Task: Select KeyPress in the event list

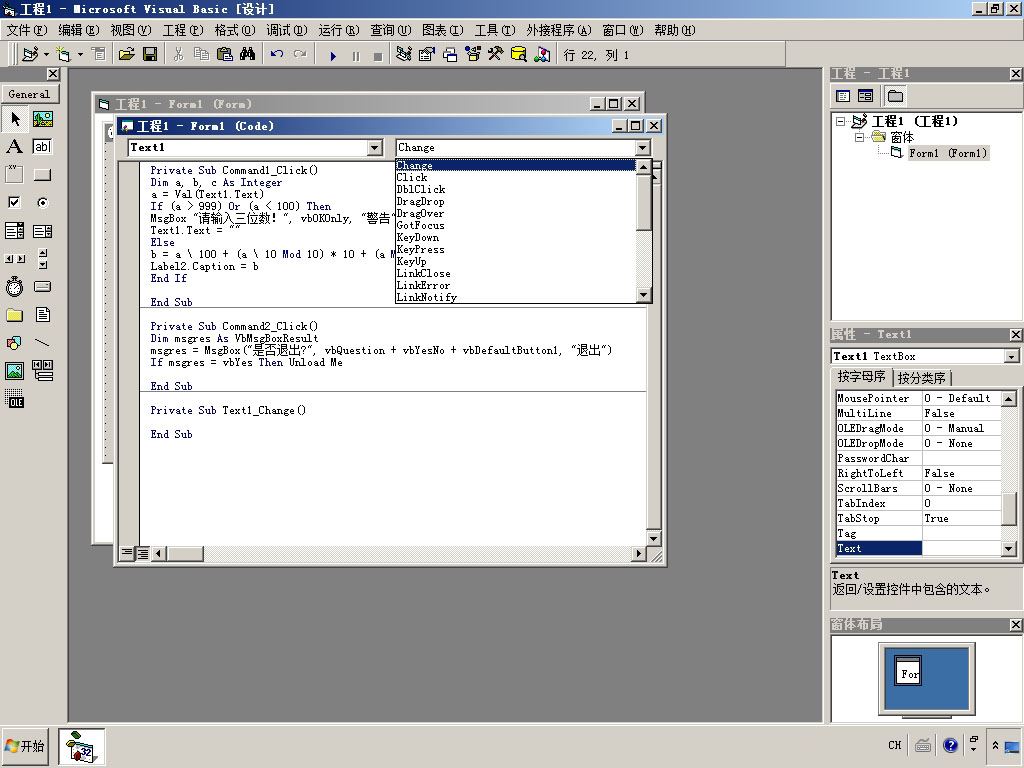Action: 420,249
